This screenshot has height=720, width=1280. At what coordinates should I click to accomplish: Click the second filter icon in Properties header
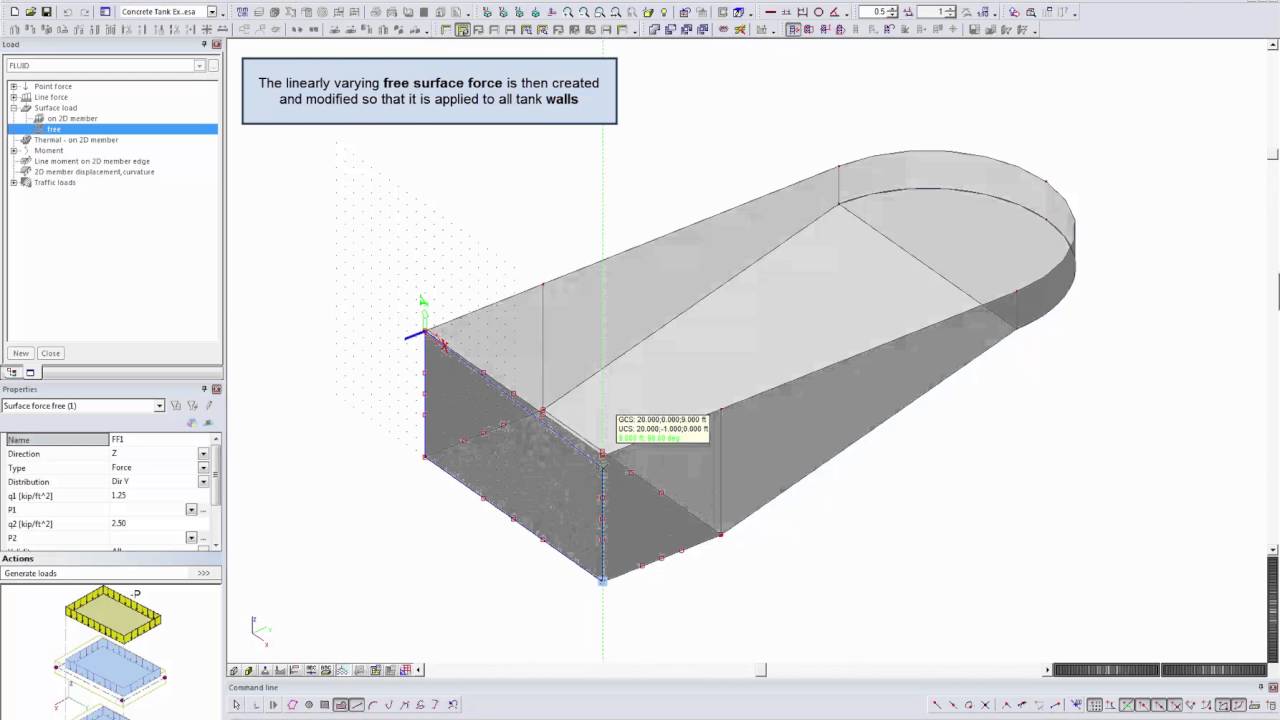click(192, 406)
